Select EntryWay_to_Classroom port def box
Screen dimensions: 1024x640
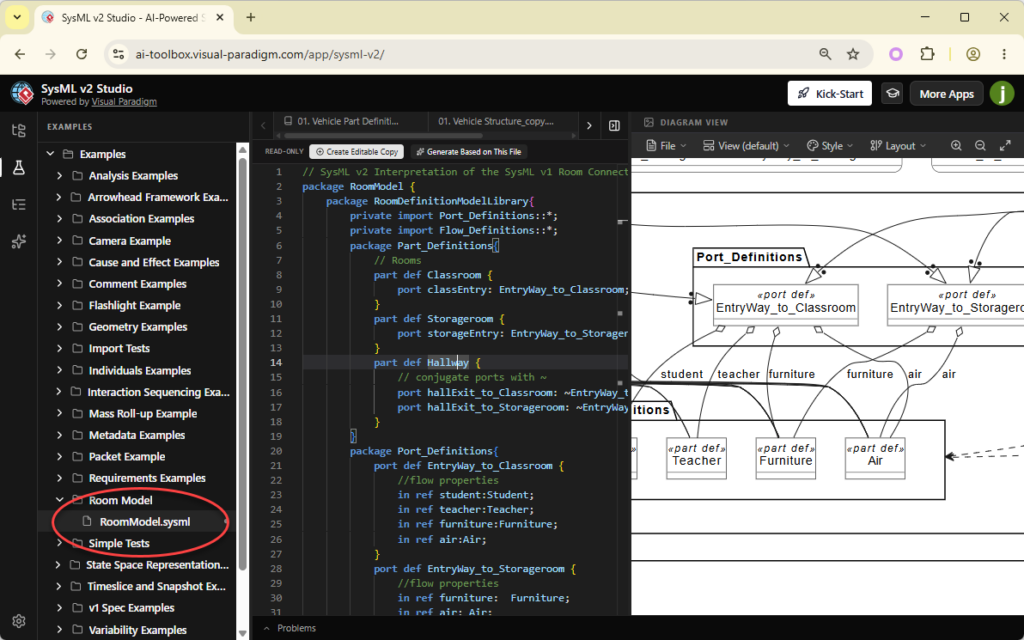click(x=786, y=304)
